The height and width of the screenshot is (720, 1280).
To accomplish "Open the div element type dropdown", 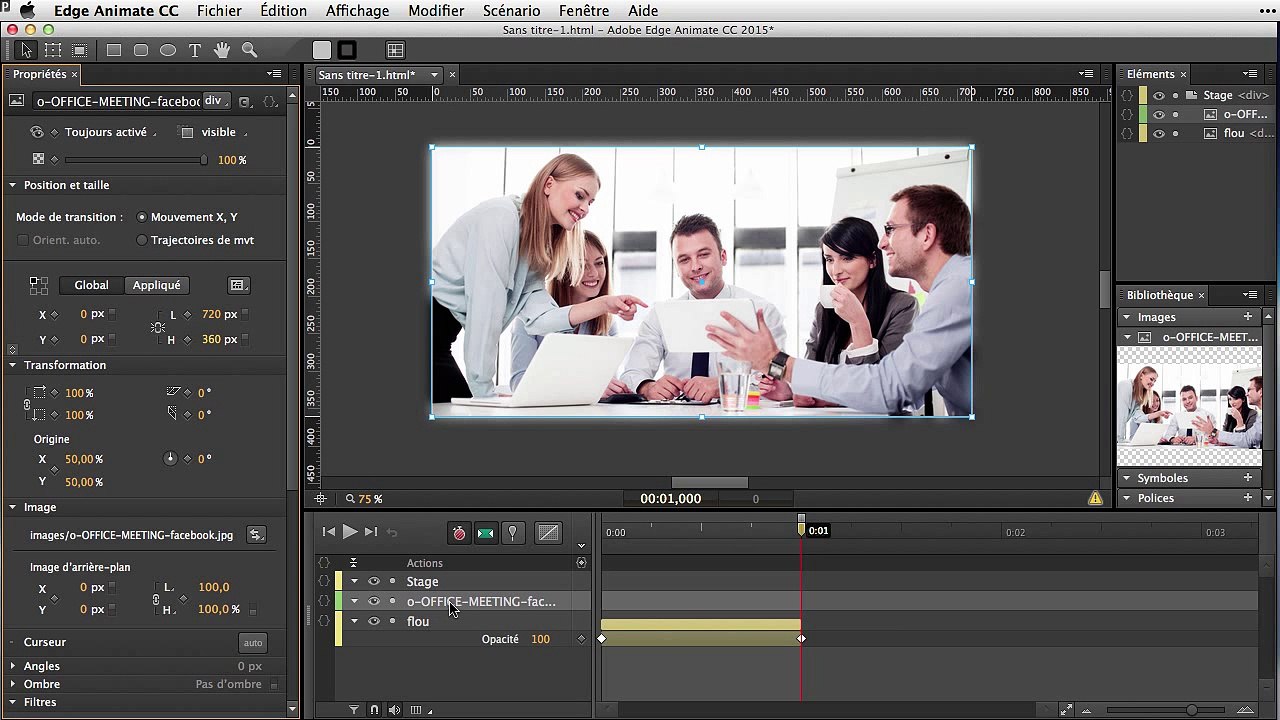I will pyautogui.click(x=216, y=101).
